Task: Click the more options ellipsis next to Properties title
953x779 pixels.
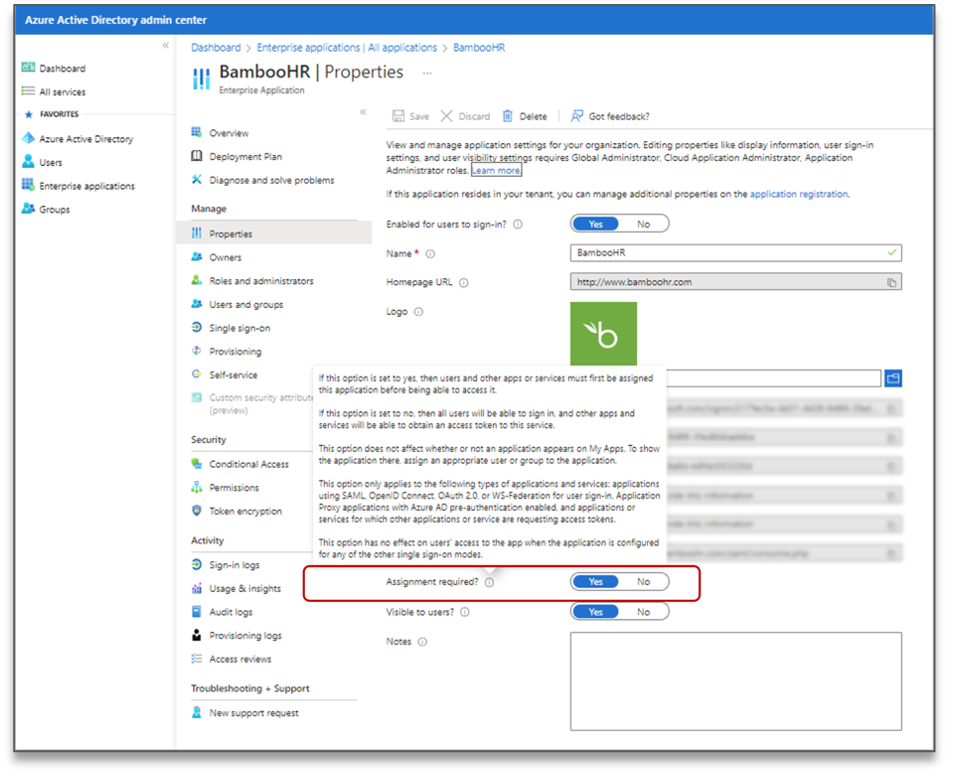Action: click(427, 73)
